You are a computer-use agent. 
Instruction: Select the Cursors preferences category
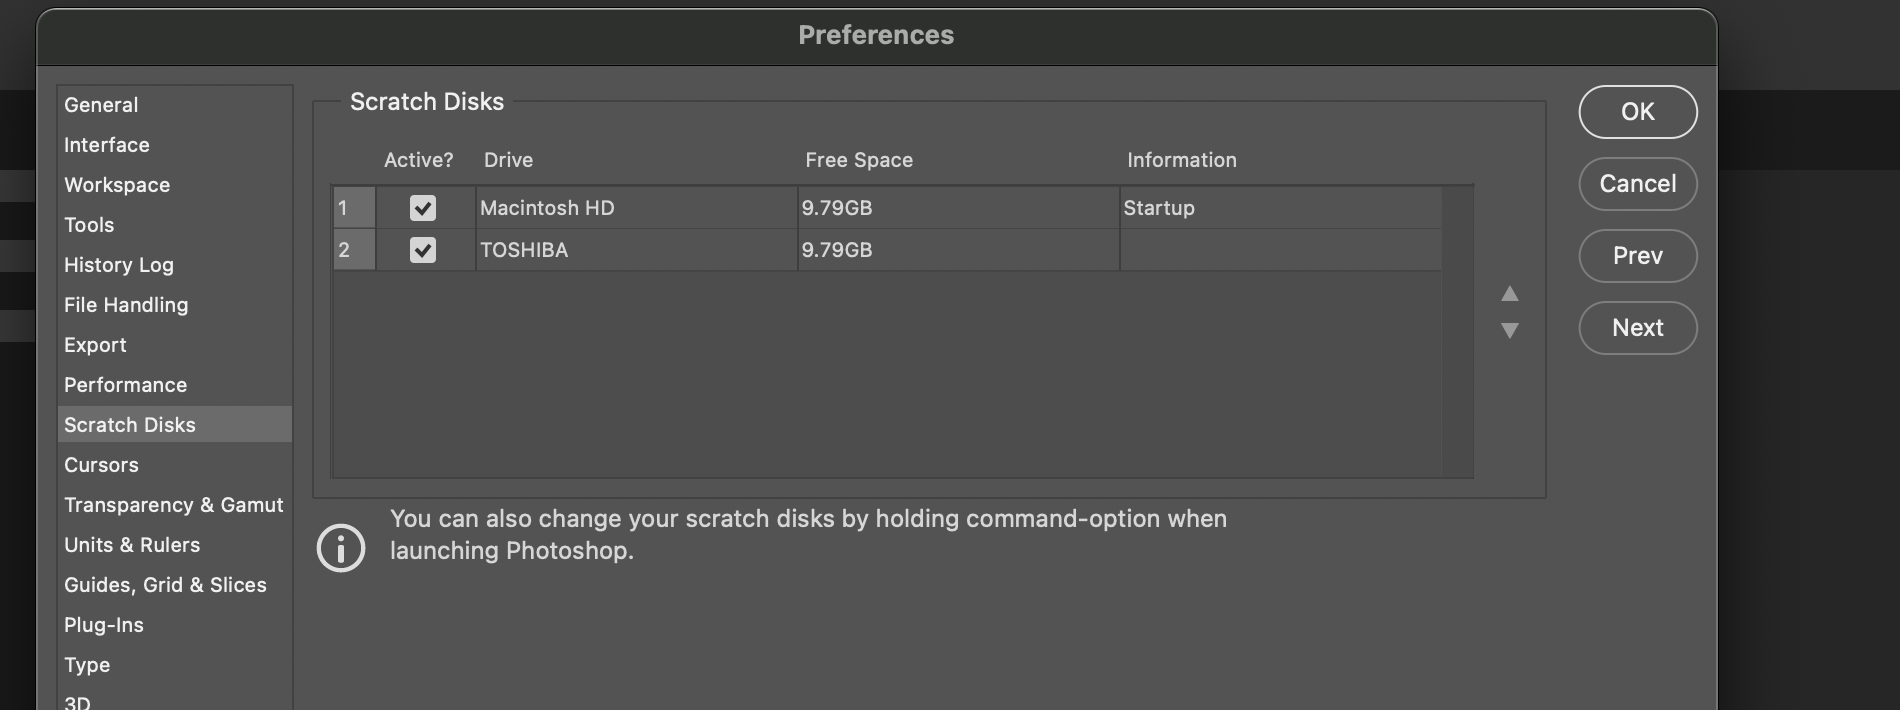pyautogui.click(x=101, y=464)
